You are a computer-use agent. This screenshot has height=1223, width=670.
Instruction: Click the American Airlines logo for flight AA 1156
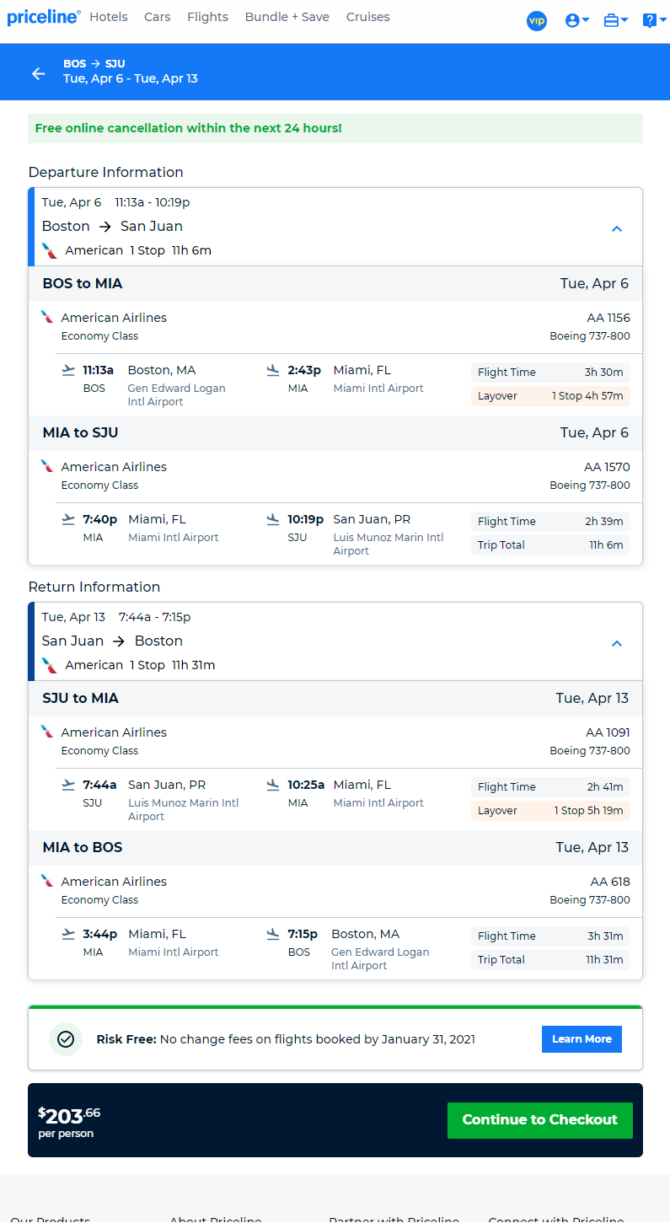pyautogui.click(x=47, y=317)
